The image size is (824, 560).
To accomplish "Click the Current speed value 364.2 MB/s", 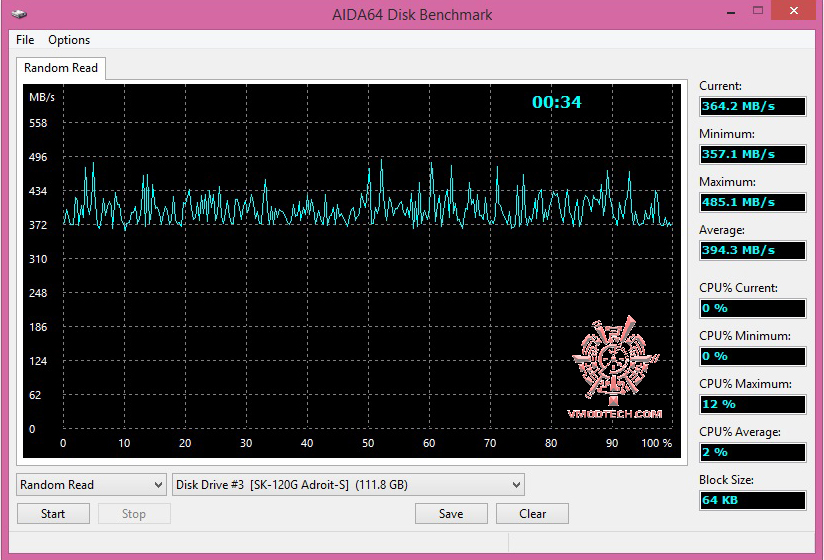I will coord(753,106).
